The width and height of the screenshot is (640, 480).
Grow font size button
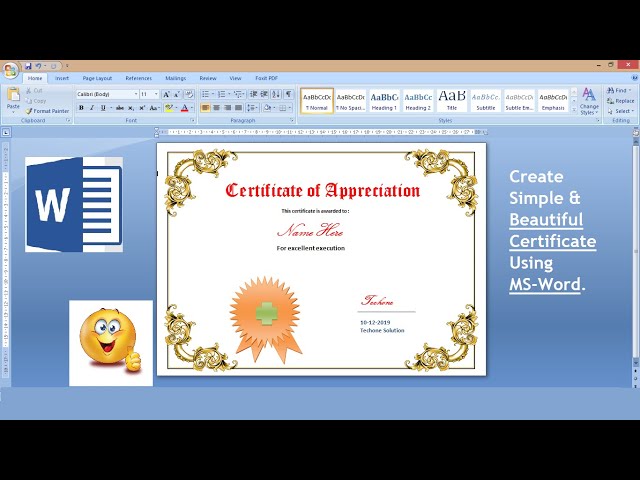point(166,94)
